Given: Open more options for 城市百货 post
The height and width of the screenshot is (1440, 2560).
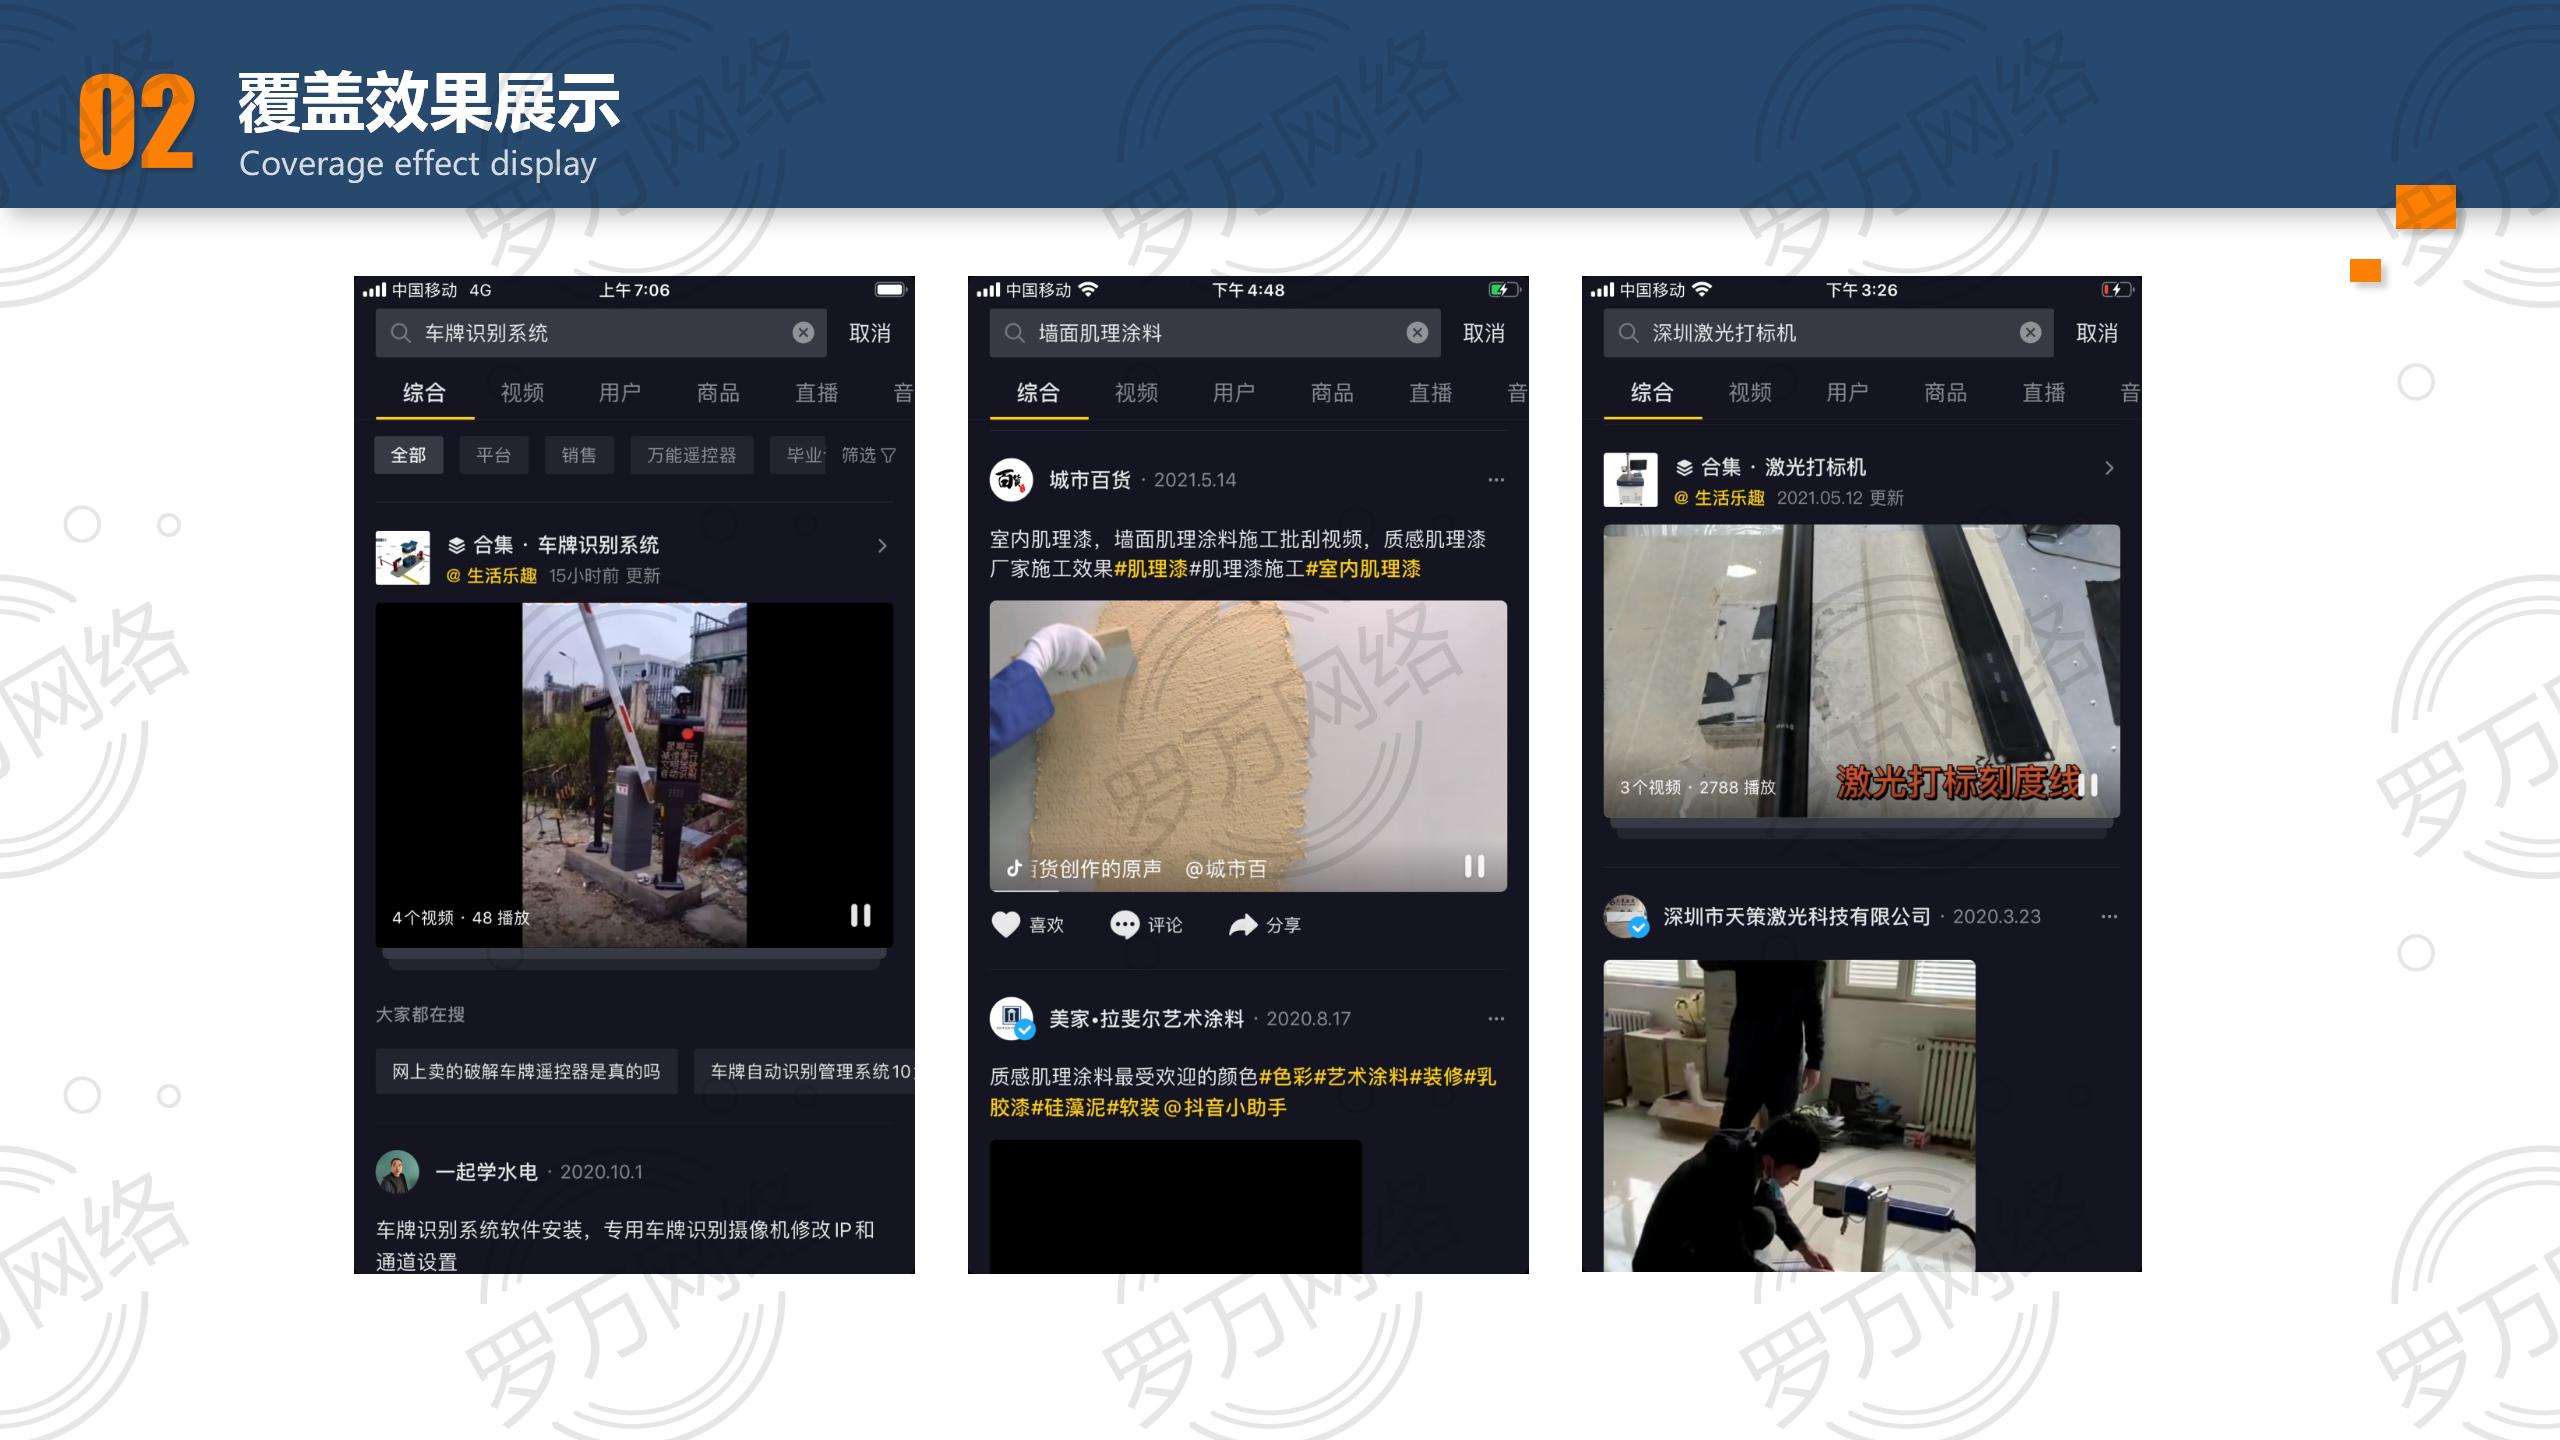Looking at the screenshot, I should coord(1495,480).
